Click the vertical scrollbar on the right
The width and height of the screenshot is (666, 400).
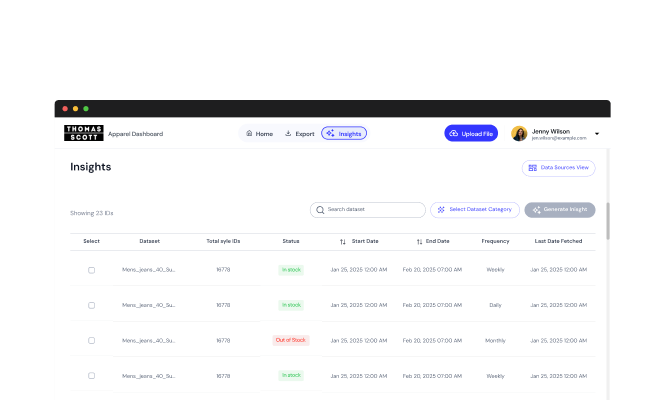[x=607, y=219]
